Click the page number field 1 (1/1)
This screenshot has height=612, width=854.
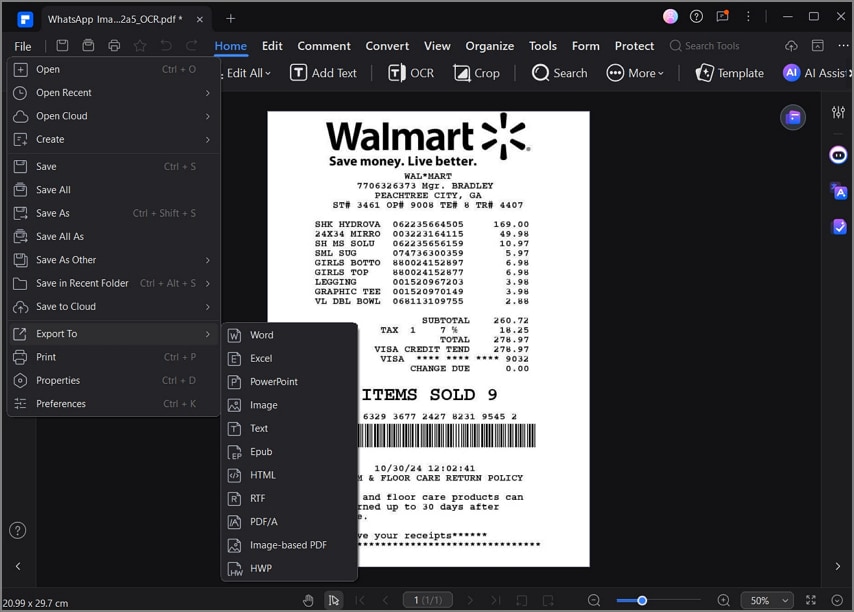pyautogui.click(x=428, y=600)
